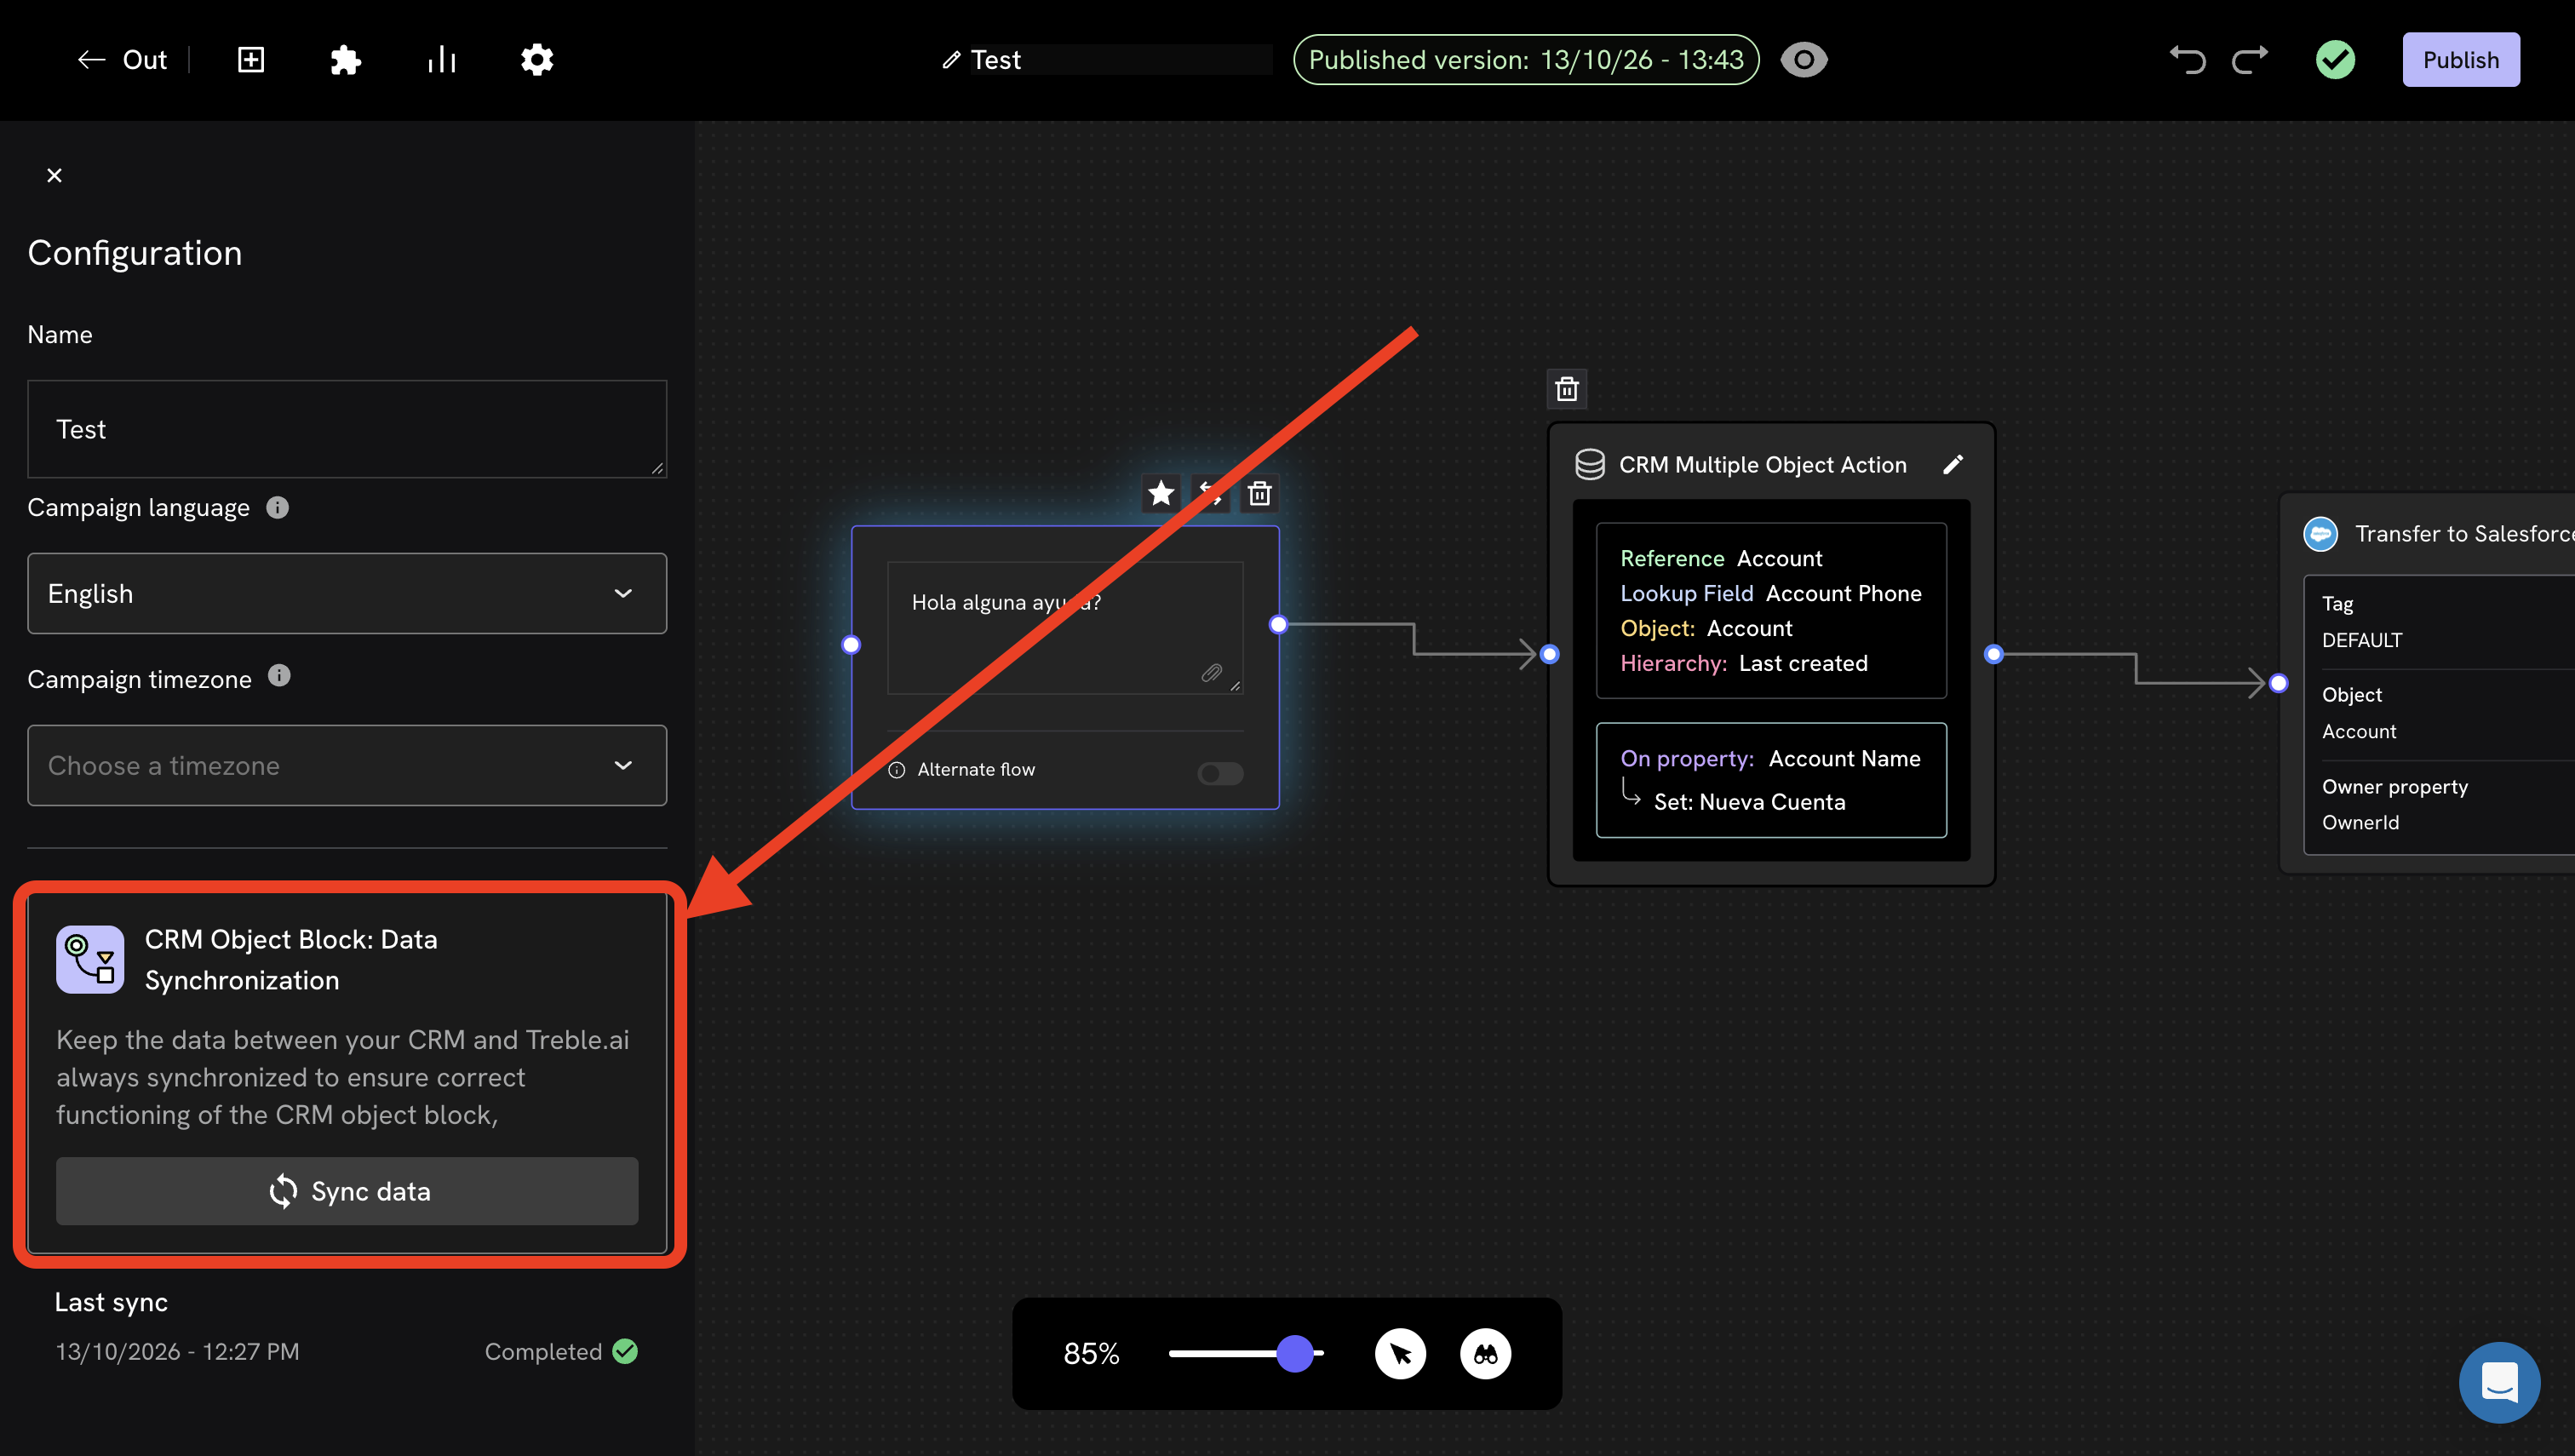This screenshot has width=2575, height=1456.
Task: Click the redo arrow
Action: tap(2250, 60)
